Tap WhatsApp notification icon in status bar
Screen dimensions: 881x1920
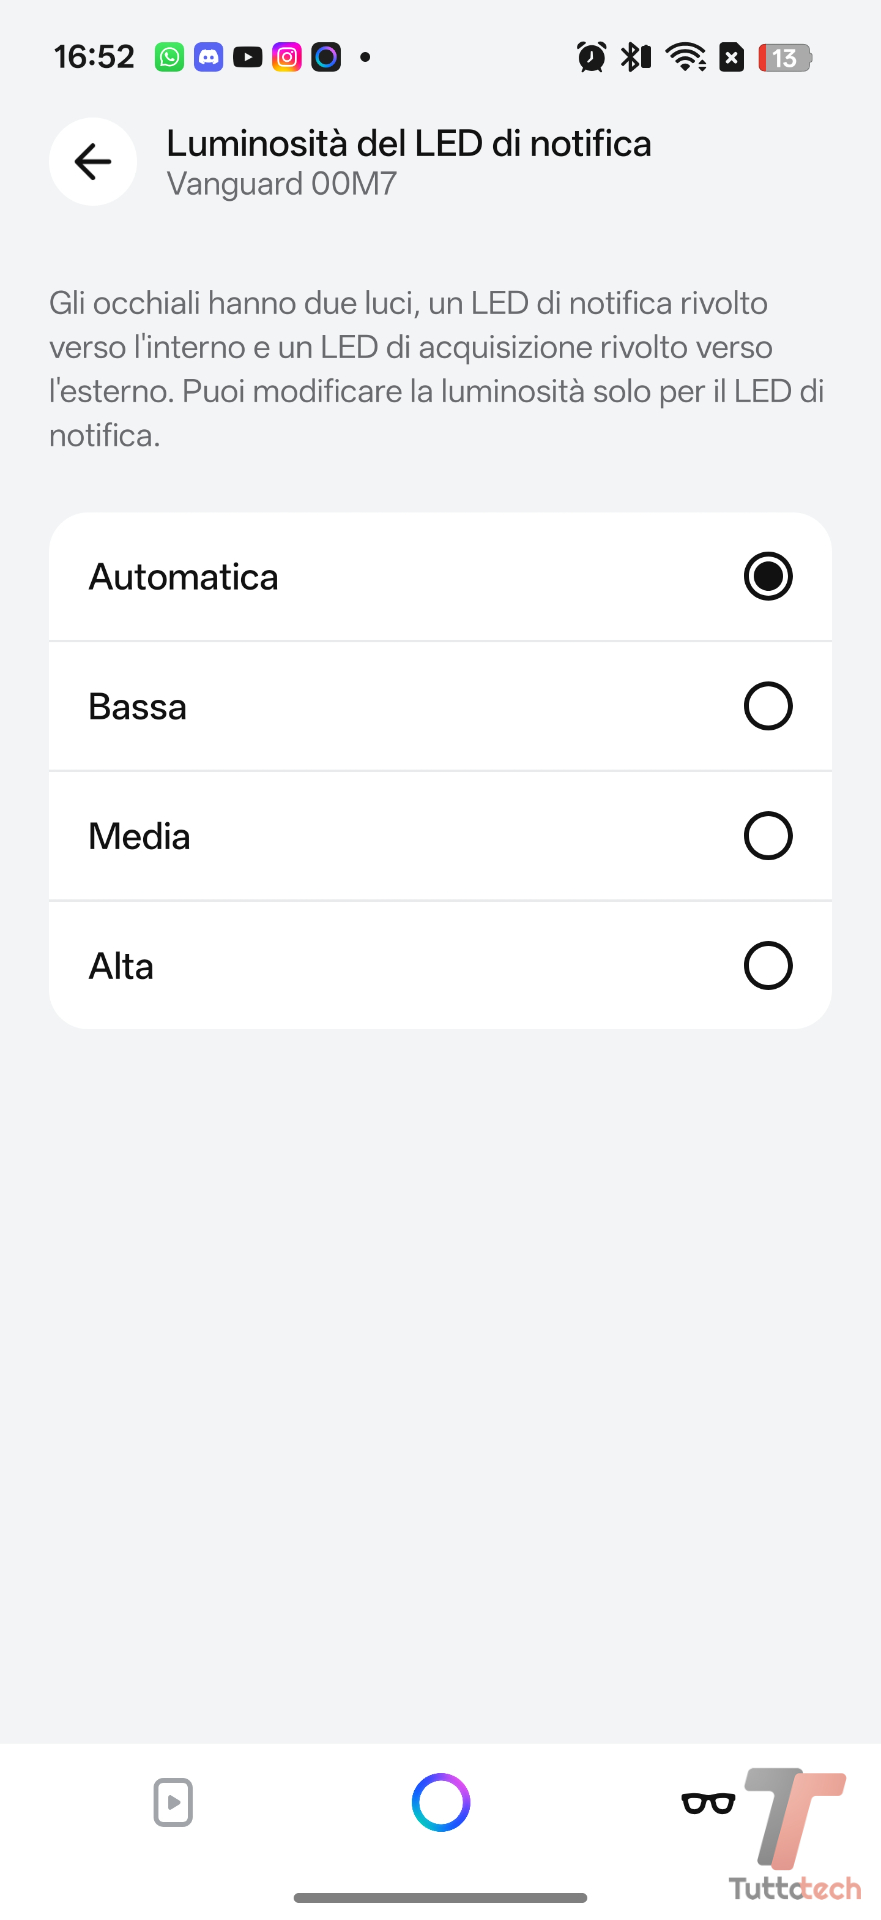(170, 57)
